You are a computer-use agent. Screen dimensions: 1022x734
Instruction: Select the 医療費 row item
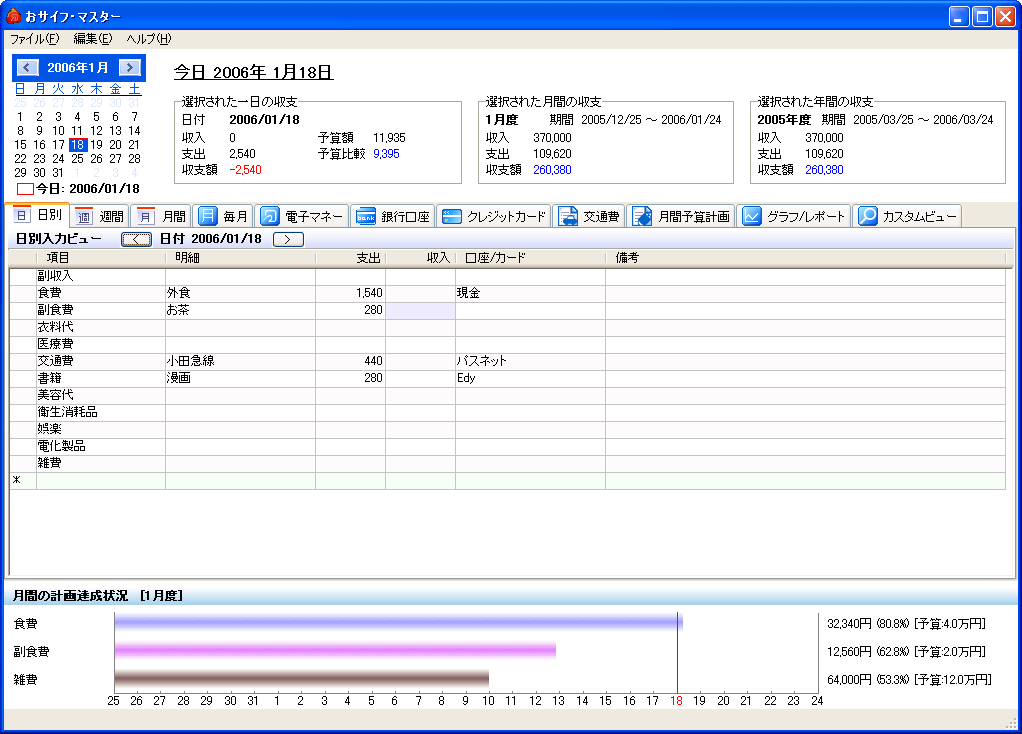coord(101,344)
